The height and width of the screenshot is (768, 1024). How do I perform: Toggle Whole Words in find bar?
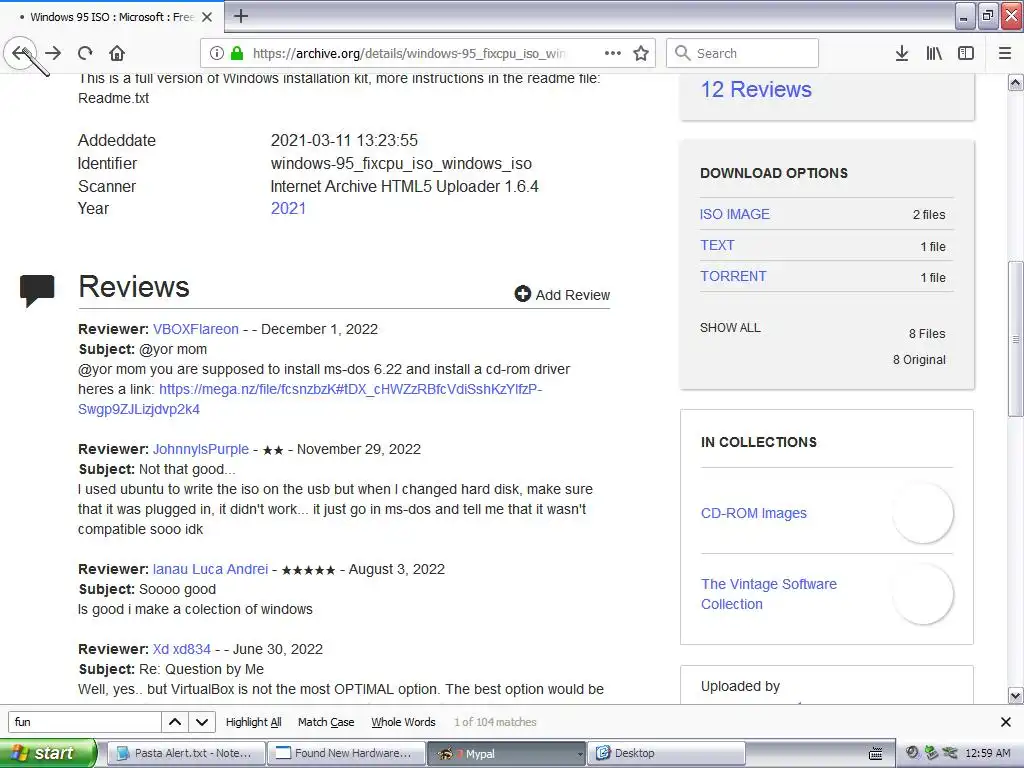(403, 722)
